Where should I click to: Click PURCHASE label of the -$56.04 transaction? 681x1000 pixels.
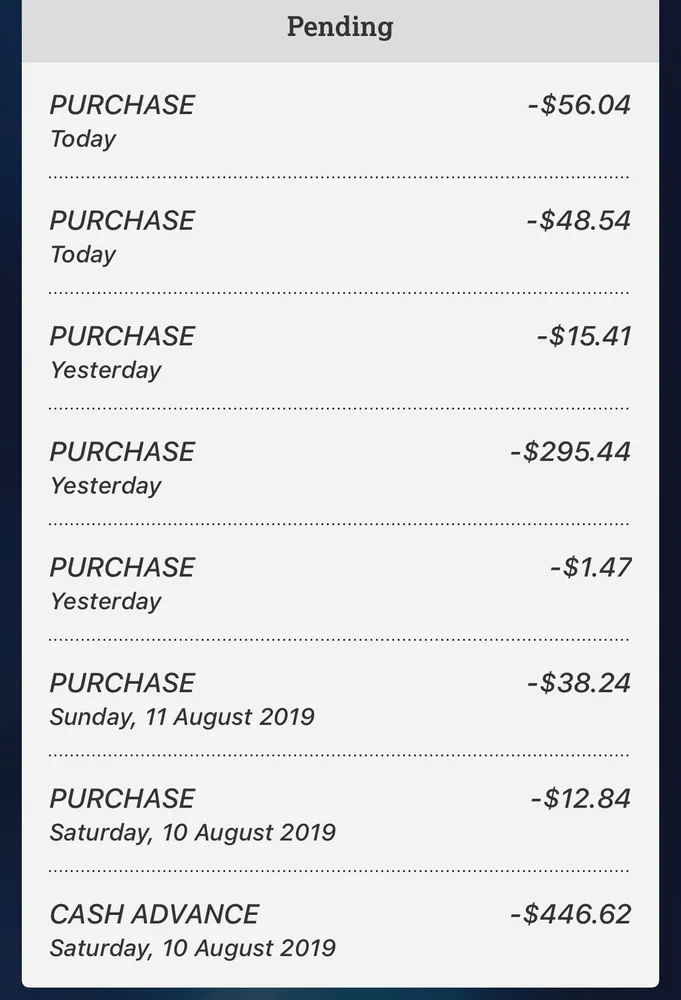pyautogui.click(x=122, y=105)
